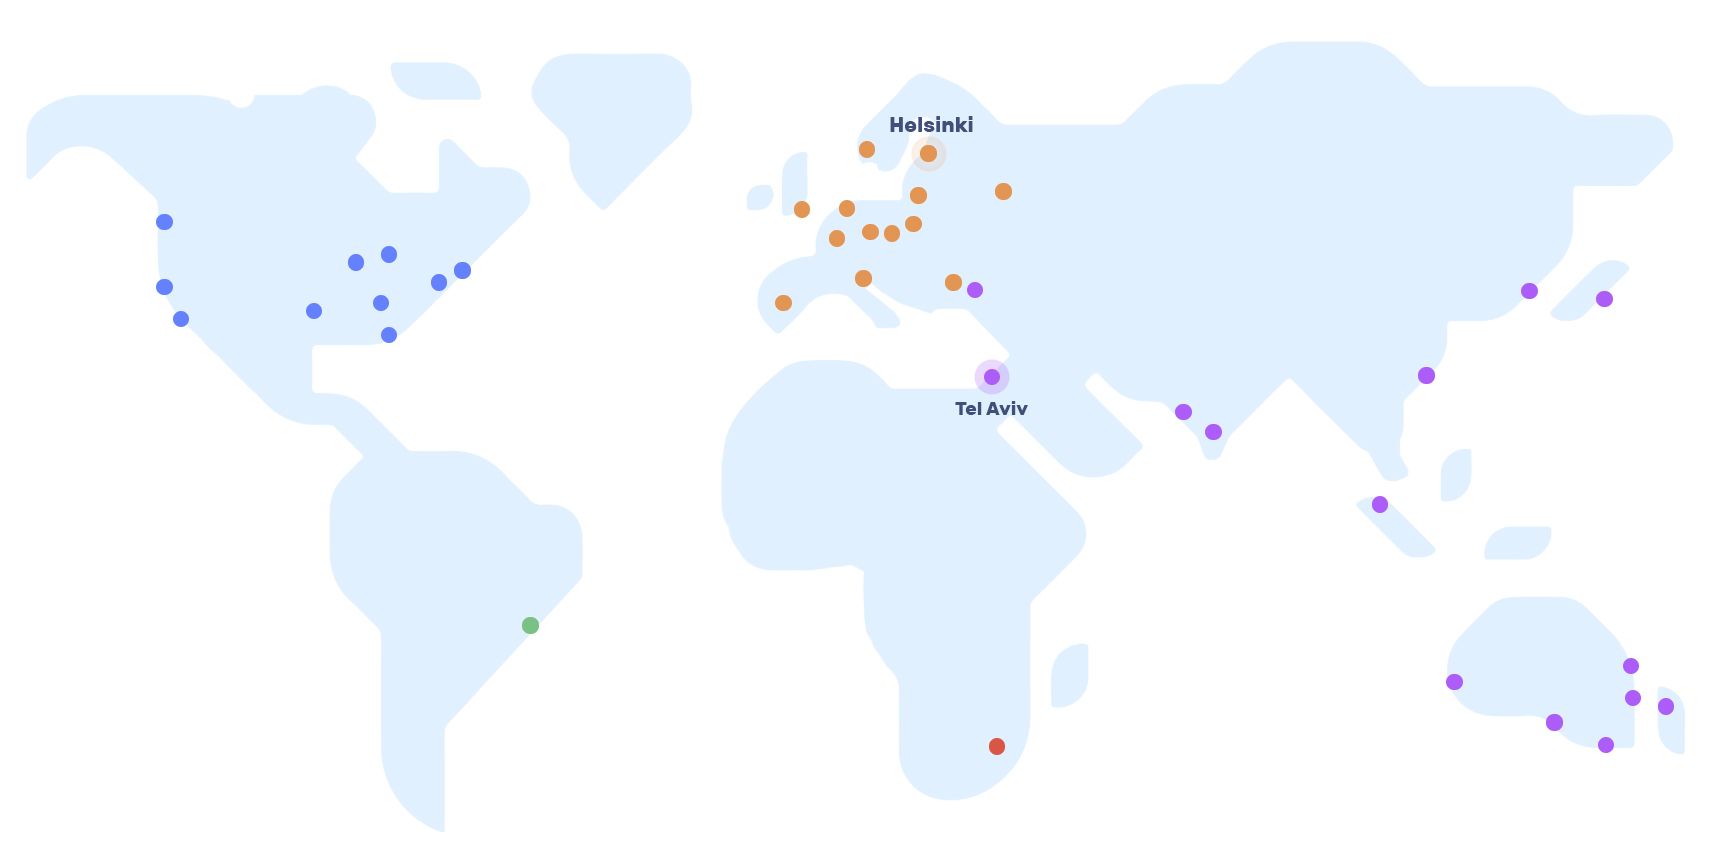Select the orange dot on the Iberian Peninsula
The image size is (1713, 856).
click(783, 303)
